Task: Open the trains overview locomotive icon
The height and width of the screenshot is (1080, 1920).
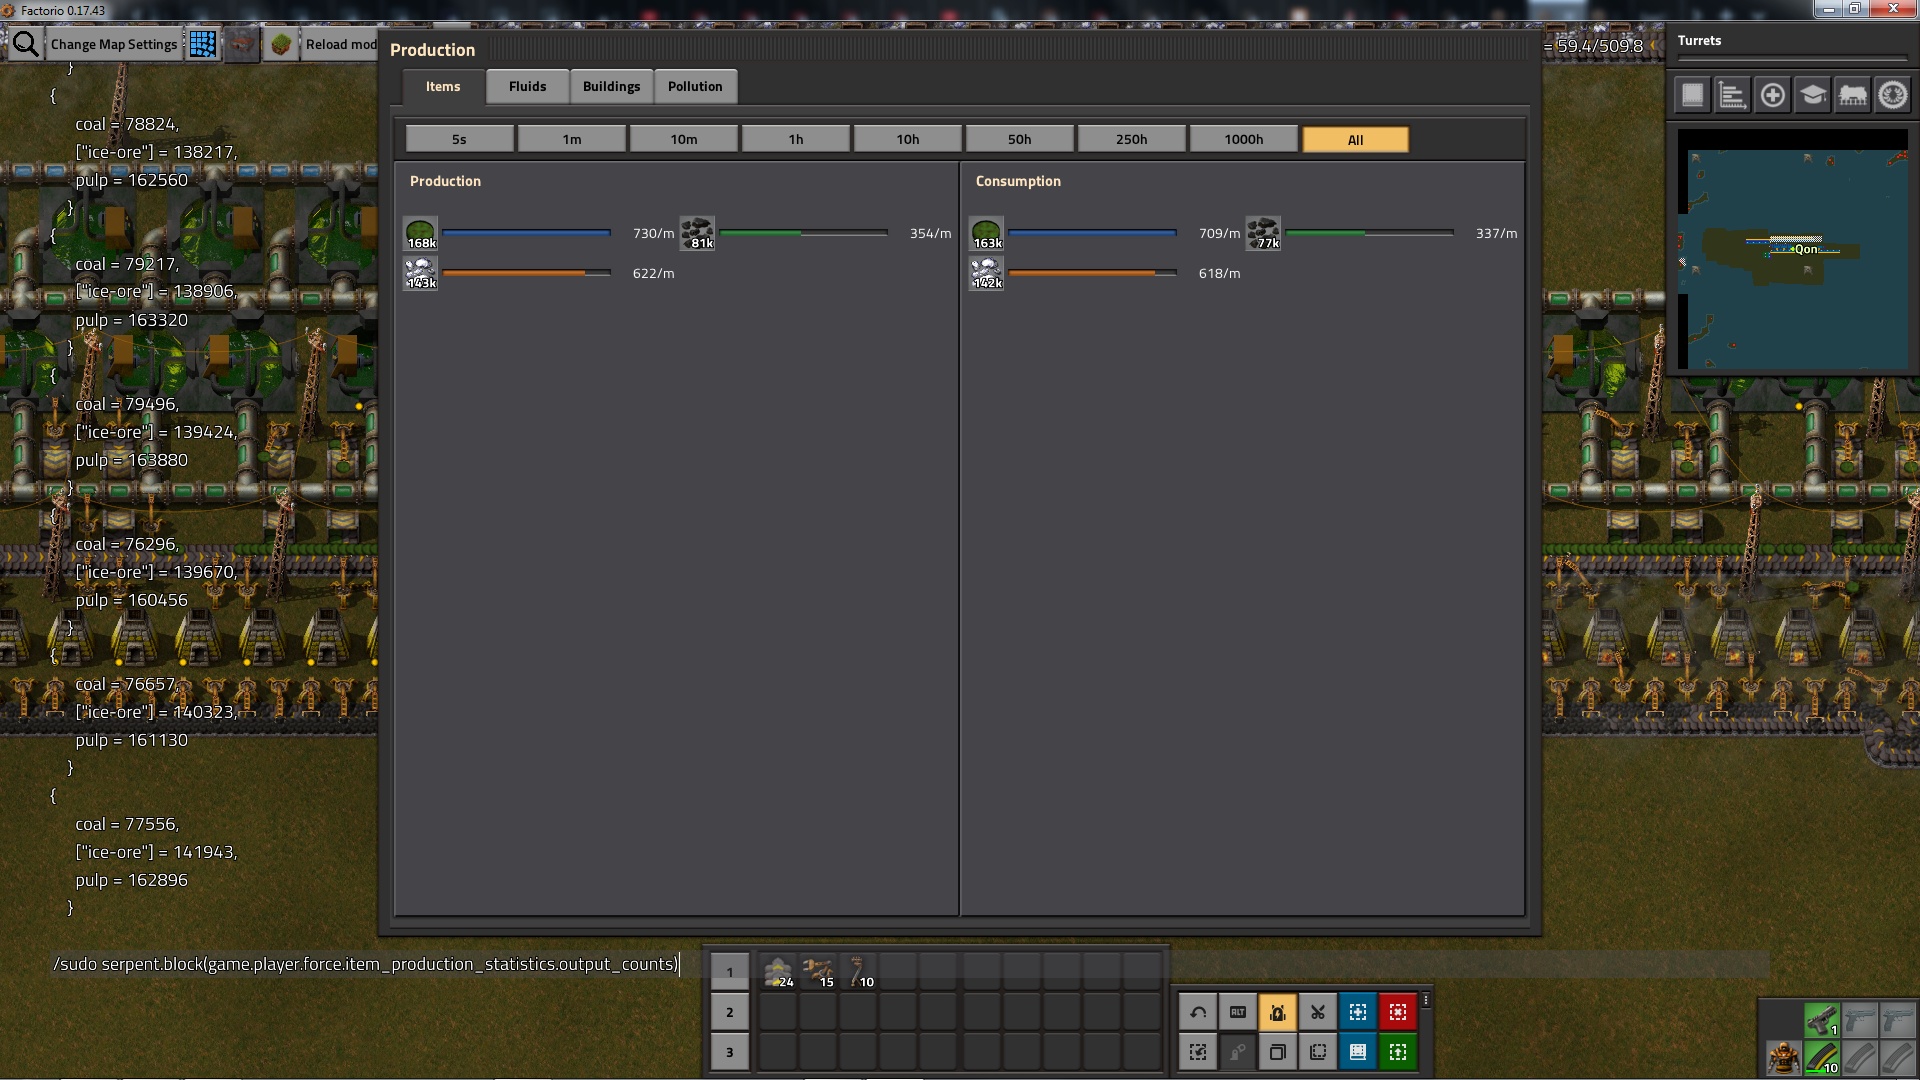Action: coord(1852,95)
